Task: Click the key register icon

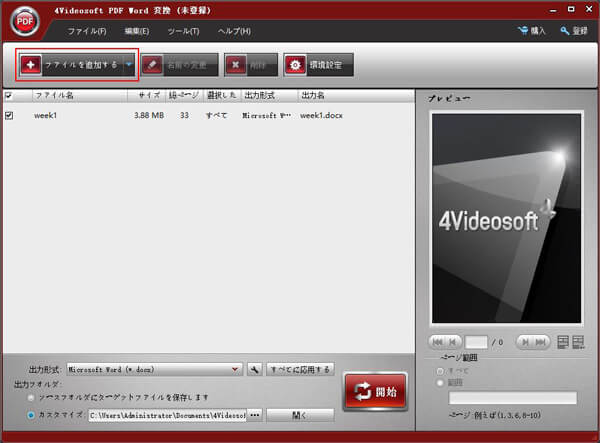Action: [x=564, y=31]
